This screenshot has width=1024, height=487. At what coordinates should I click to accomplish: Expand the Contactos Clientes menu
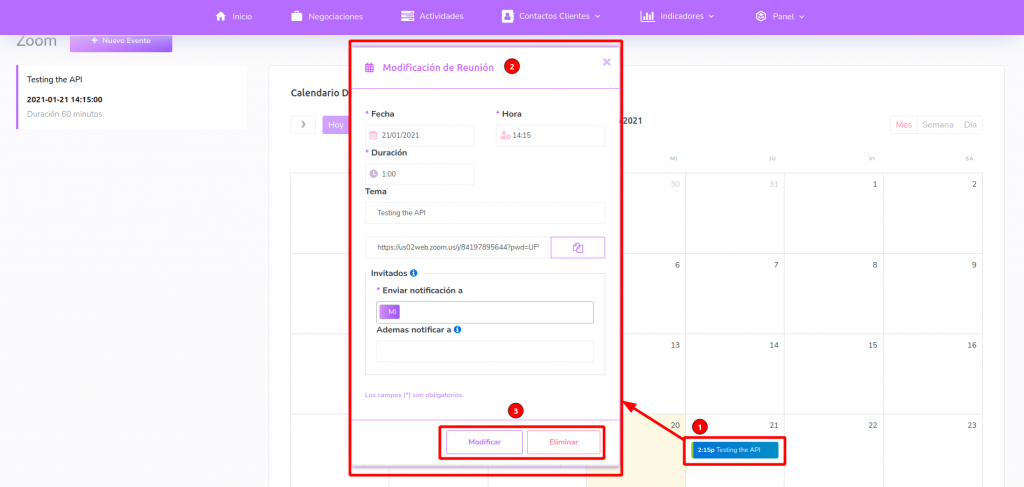[551, 16]
